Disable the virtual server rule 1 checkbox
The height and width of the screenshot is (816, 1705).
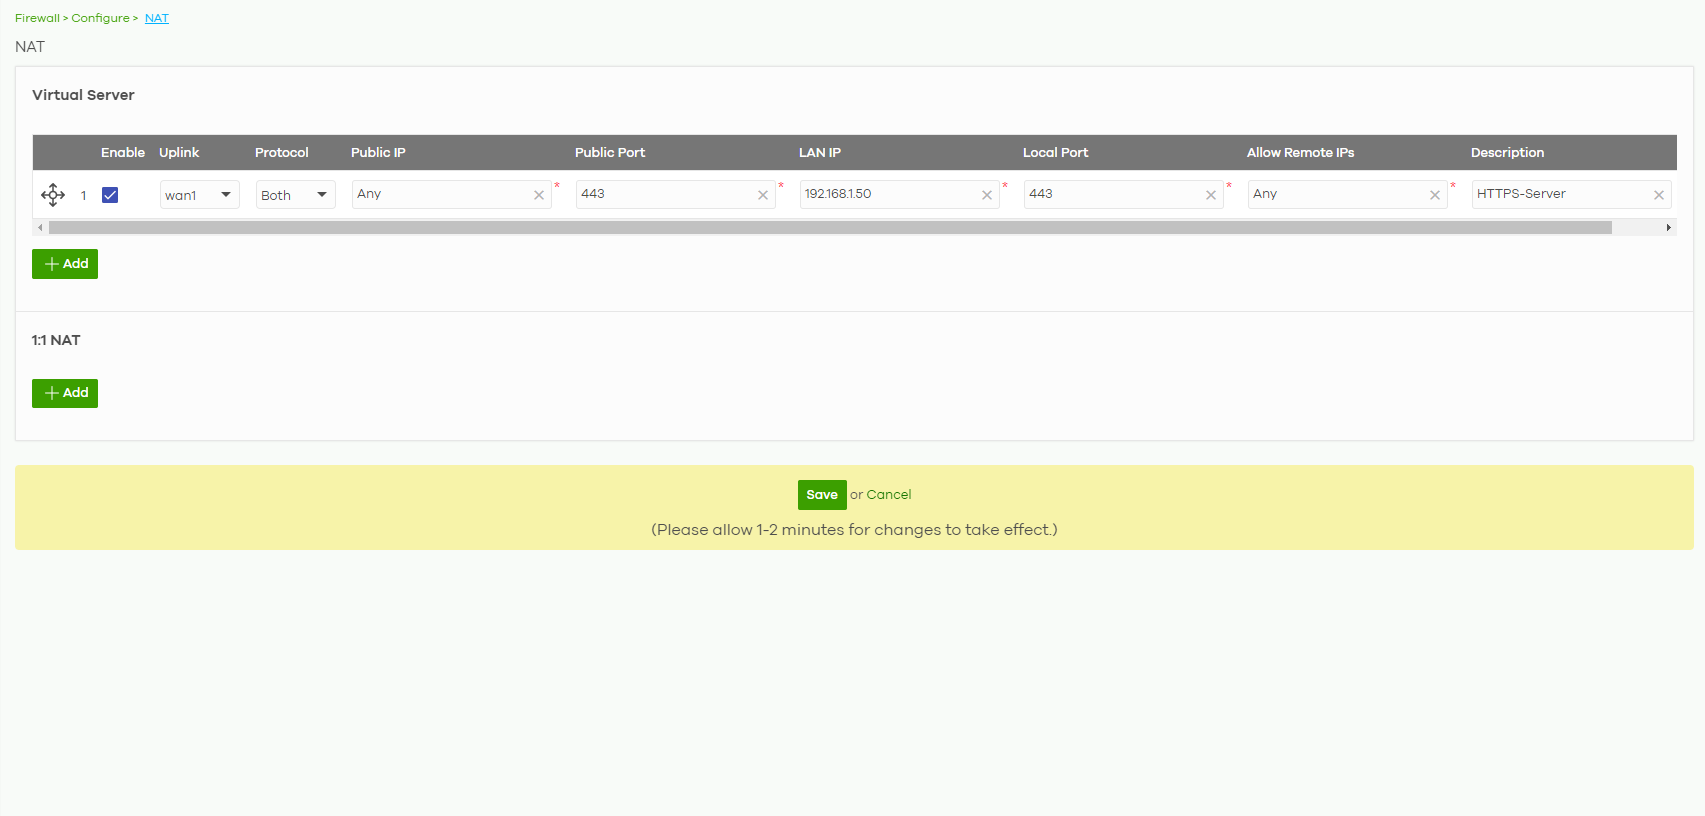pos(110,195)
